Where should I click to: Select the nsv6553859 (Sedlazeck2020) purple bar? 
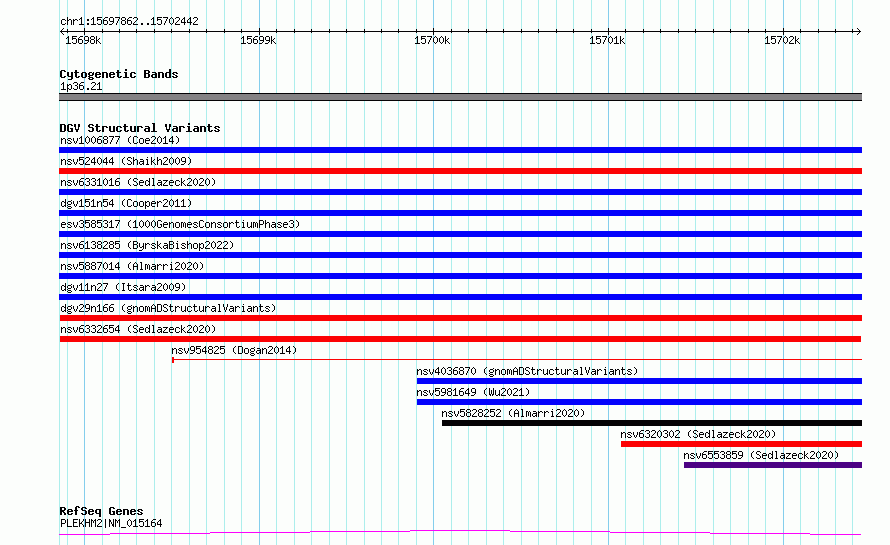tap(773, 465)
